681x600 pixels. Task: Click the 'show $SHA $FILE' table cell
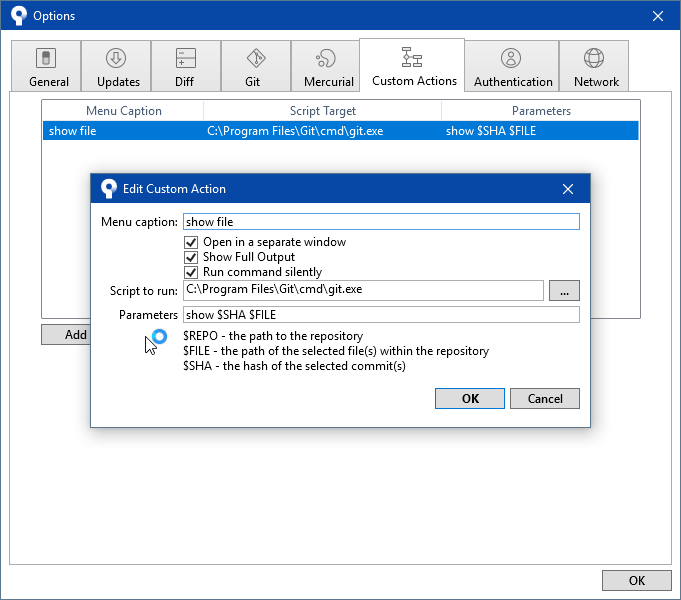[491, 131]
